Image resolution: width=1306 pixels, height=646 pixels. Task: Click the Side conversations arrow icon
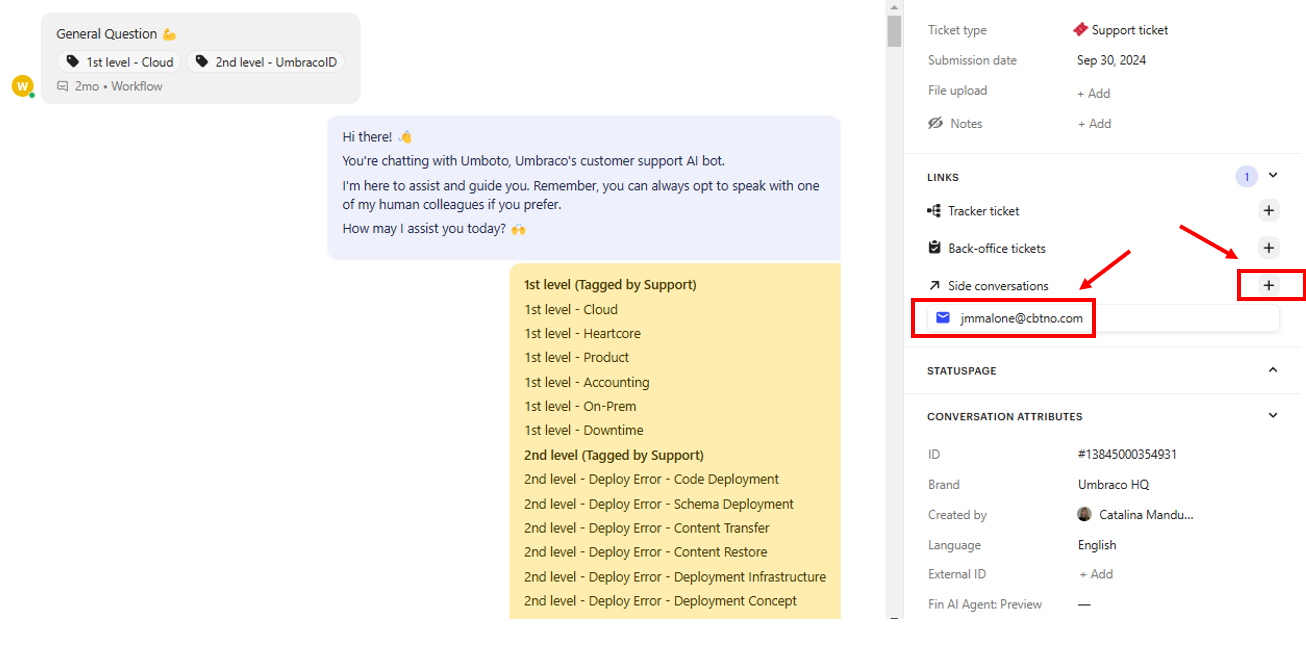pos(934,286)
